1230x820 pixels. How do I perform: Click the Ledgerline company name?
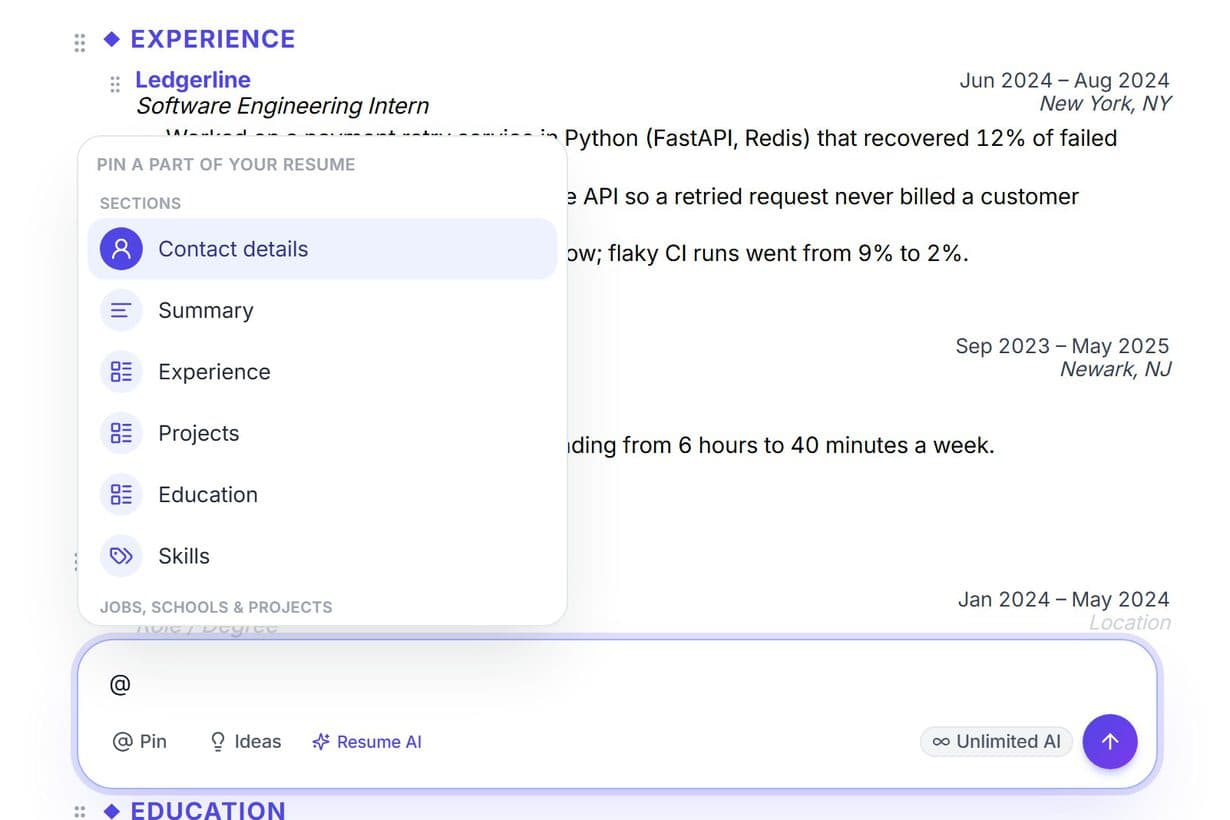point(193,80)
